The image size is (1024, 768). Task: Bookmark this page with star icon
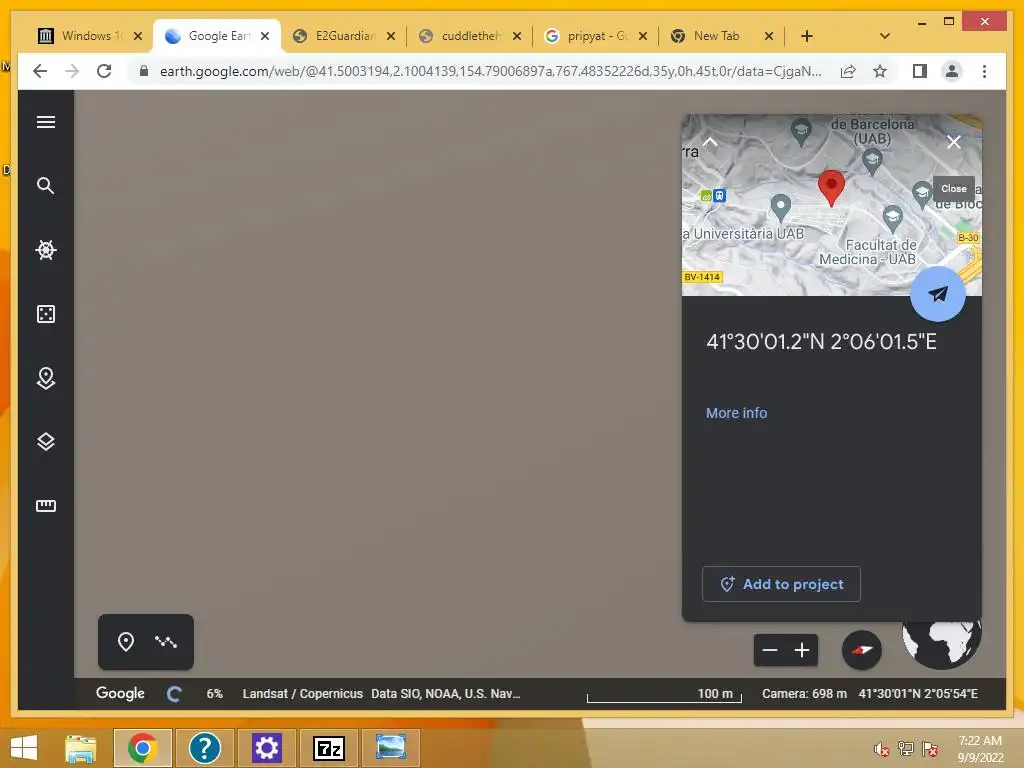[880, 71]
